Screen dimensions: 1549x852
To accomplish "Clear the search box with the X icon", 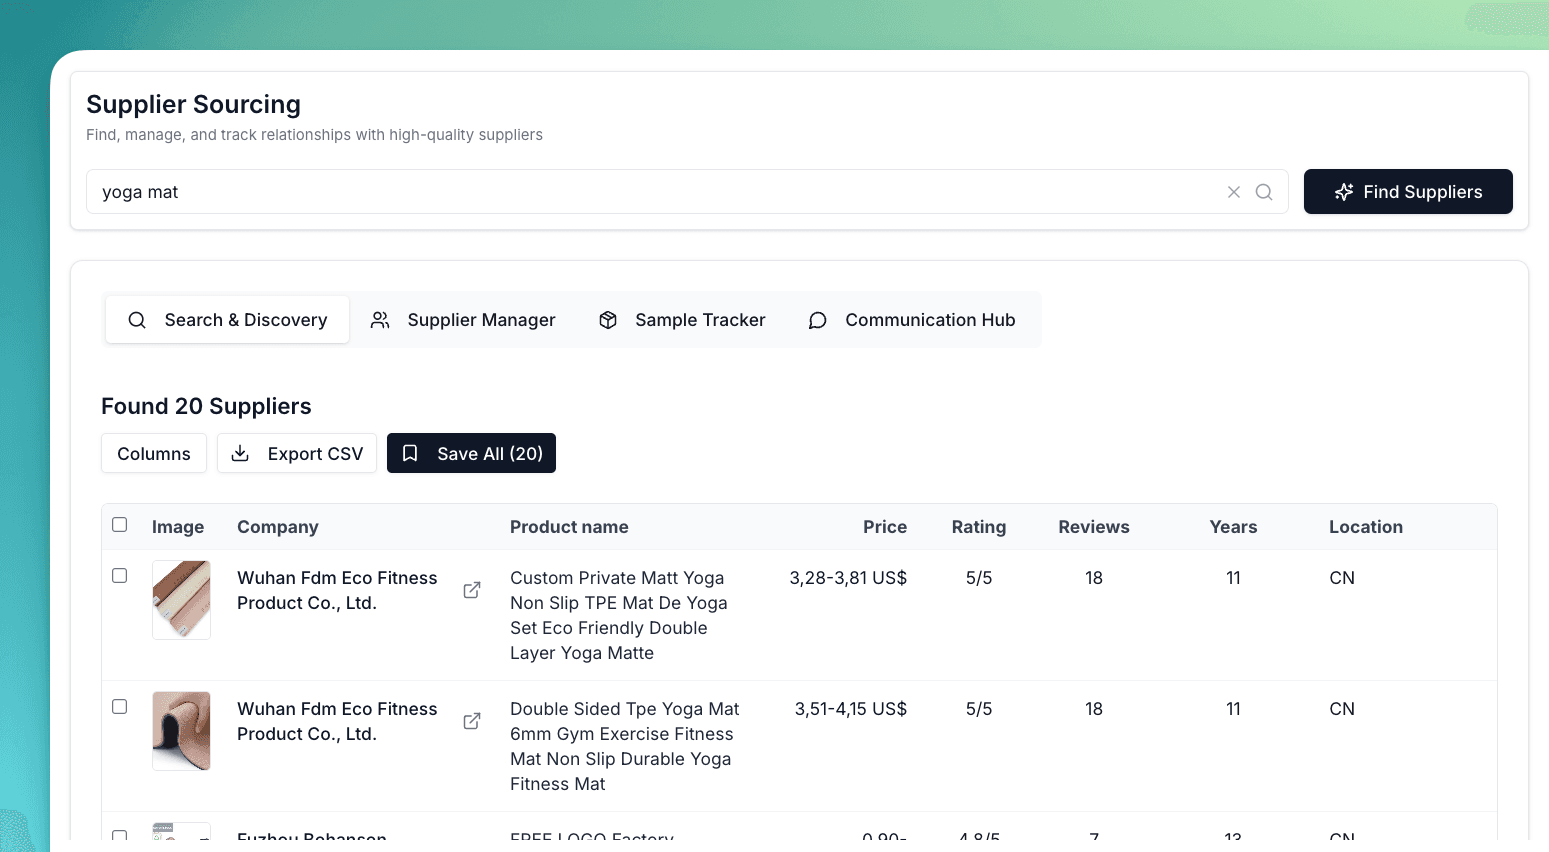I will [x=1233, y=191].
